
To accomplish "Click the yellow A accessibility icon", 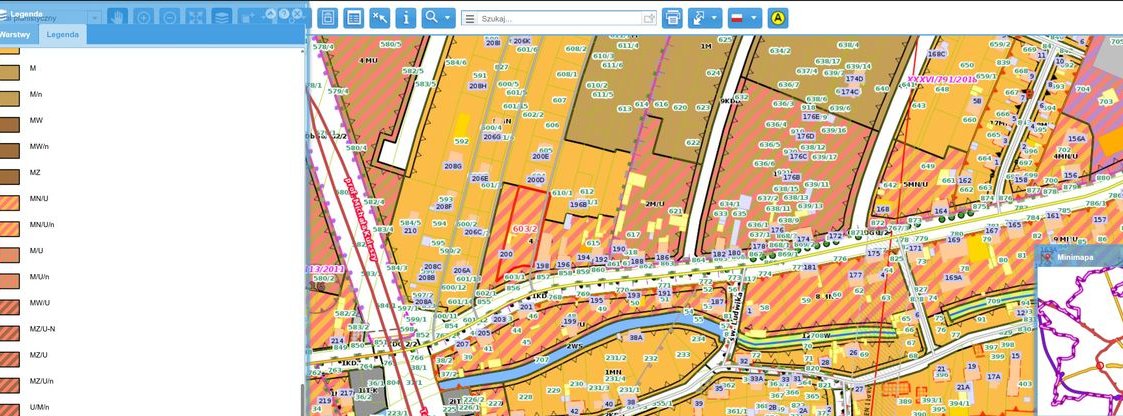I will (x=779, y=17).
